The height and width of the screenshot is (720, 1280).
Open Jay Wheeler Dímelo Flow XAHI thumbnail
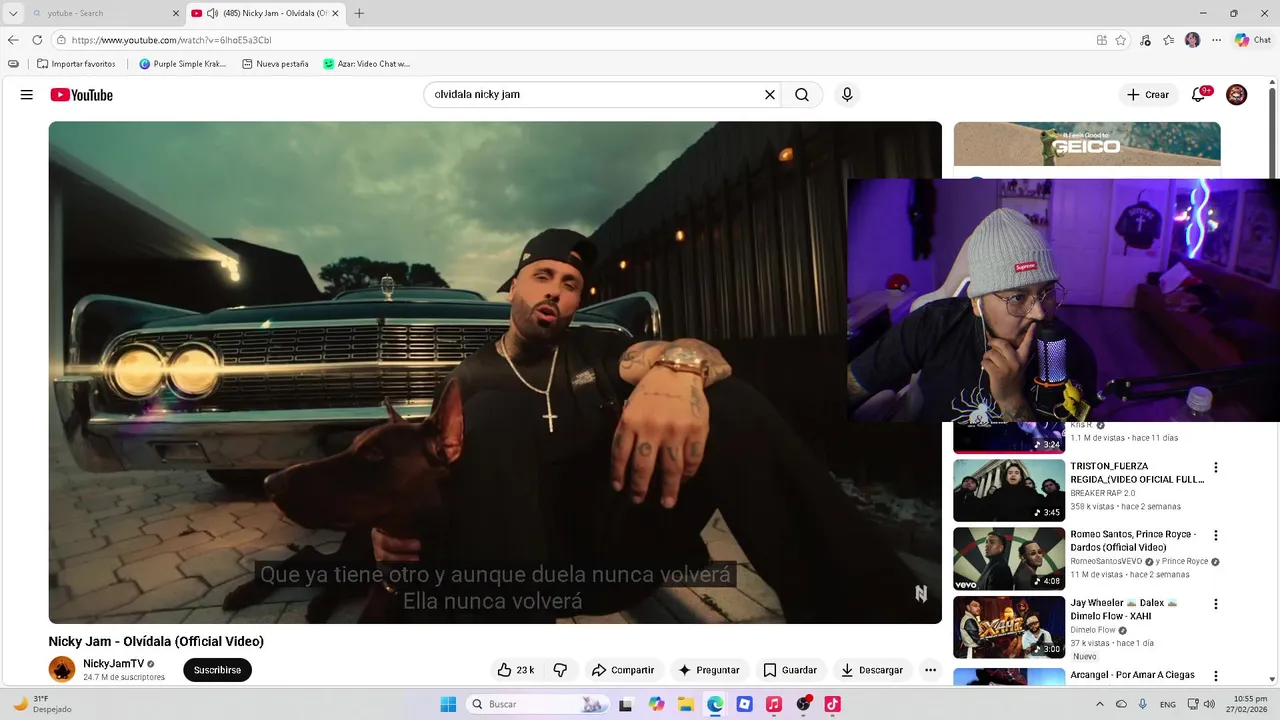click(x=1009, y=627)
